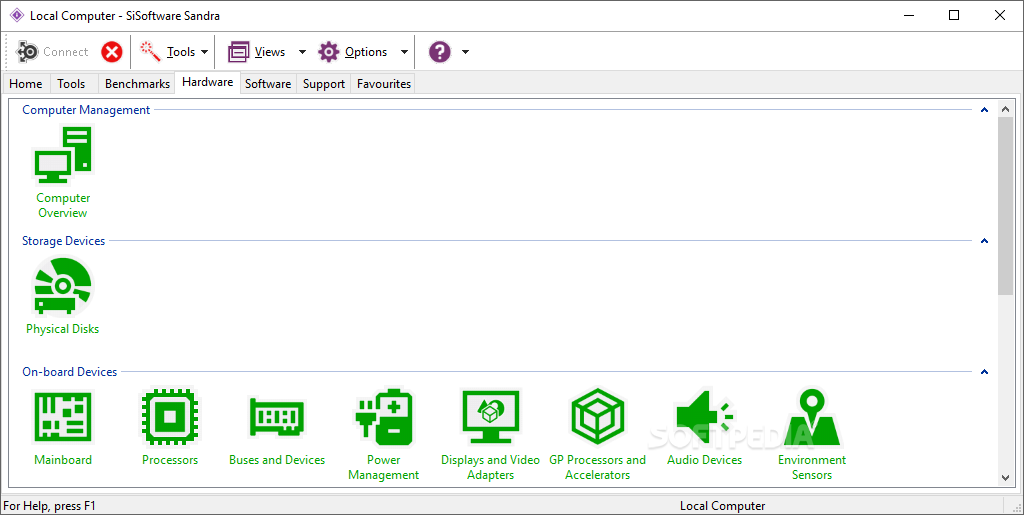Switch to the Benchmarks tab
1024x515 pixels.
[137, 84]
